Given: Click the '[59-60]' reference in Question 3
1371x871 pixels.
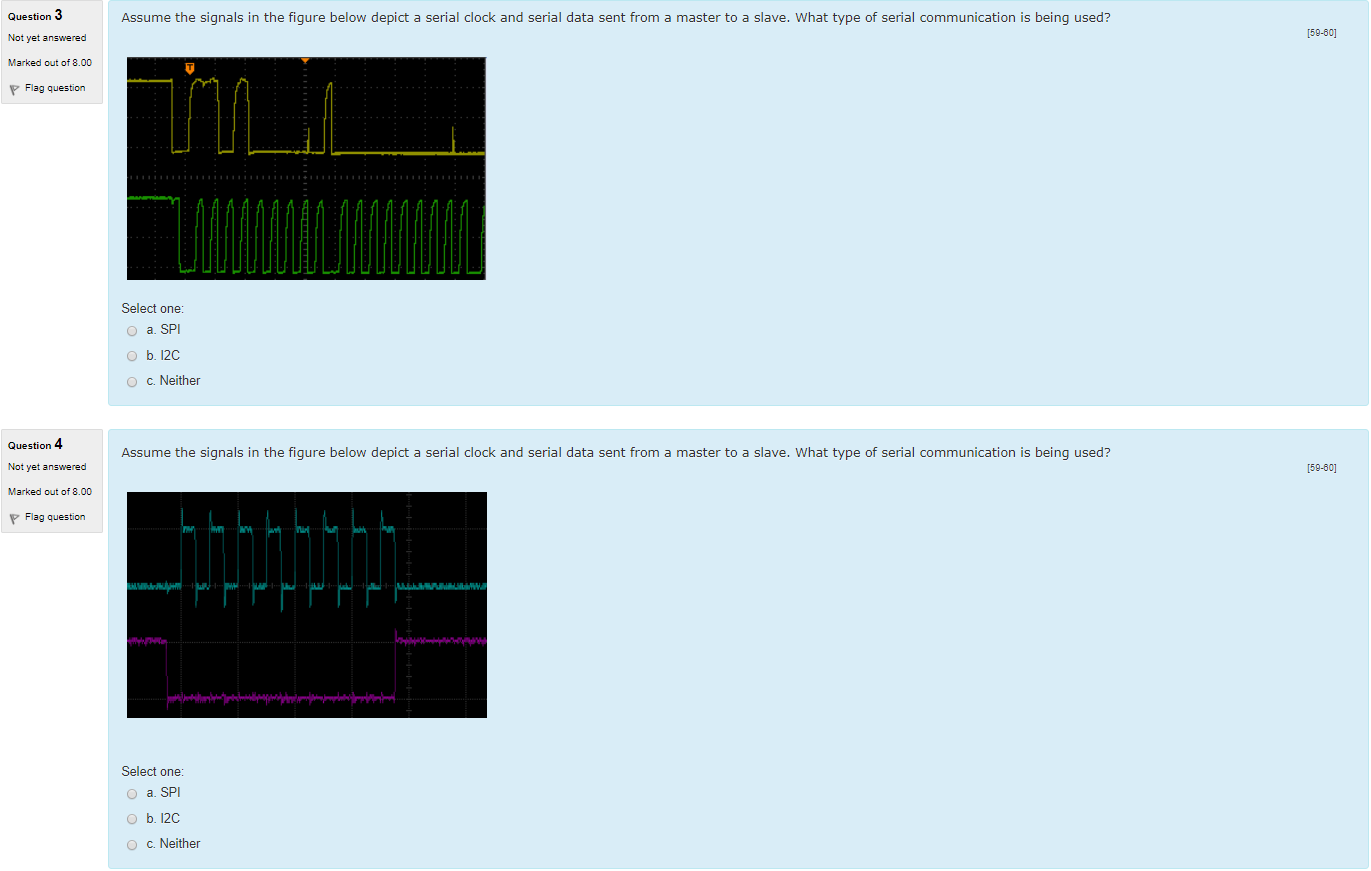Looking at the screenshot, I should point(1322,32).
